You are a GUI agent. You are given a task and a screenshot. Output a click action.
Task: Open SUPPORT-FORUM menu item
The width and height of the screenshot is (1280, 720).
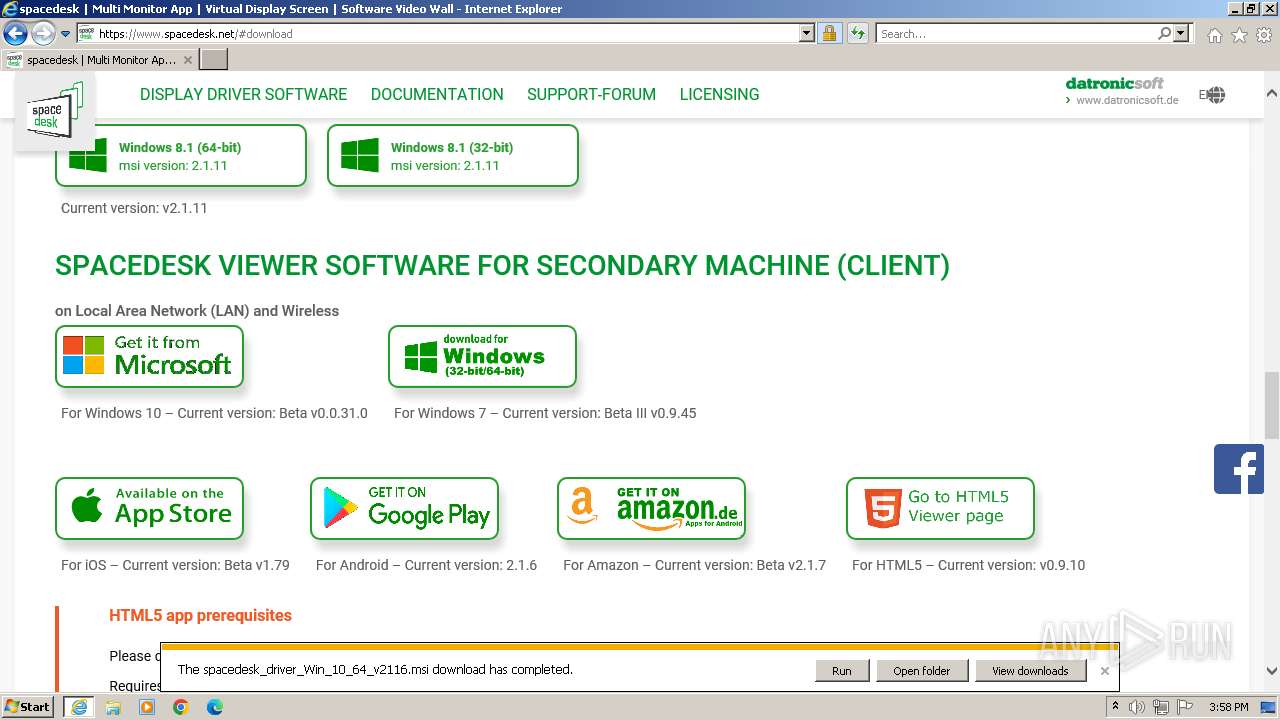591,94
